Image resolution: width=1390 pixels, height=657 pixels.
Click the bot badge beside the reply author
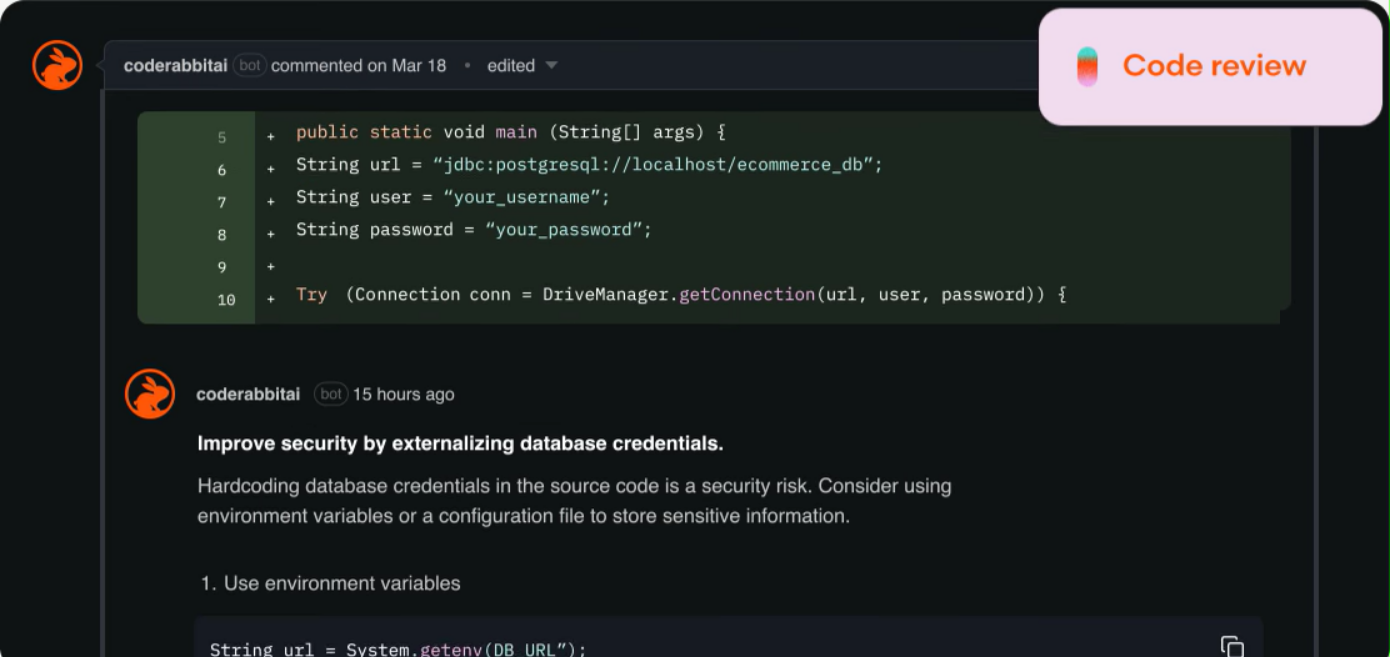pos(330,394)
